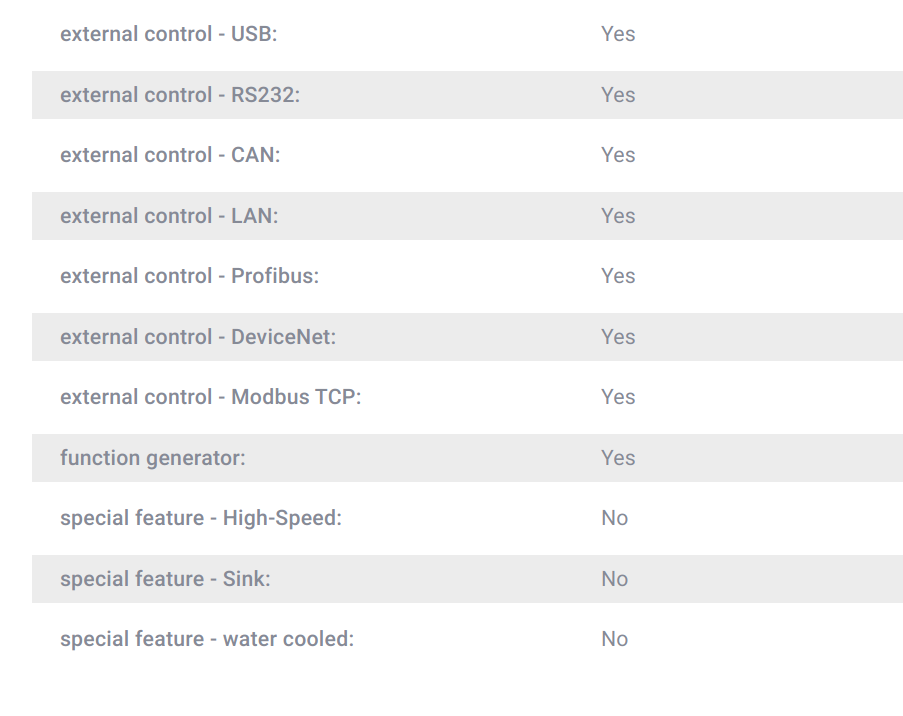
Task: Select the No value beside water cooled
Action: pyautogui.click(x=614, y=639)
